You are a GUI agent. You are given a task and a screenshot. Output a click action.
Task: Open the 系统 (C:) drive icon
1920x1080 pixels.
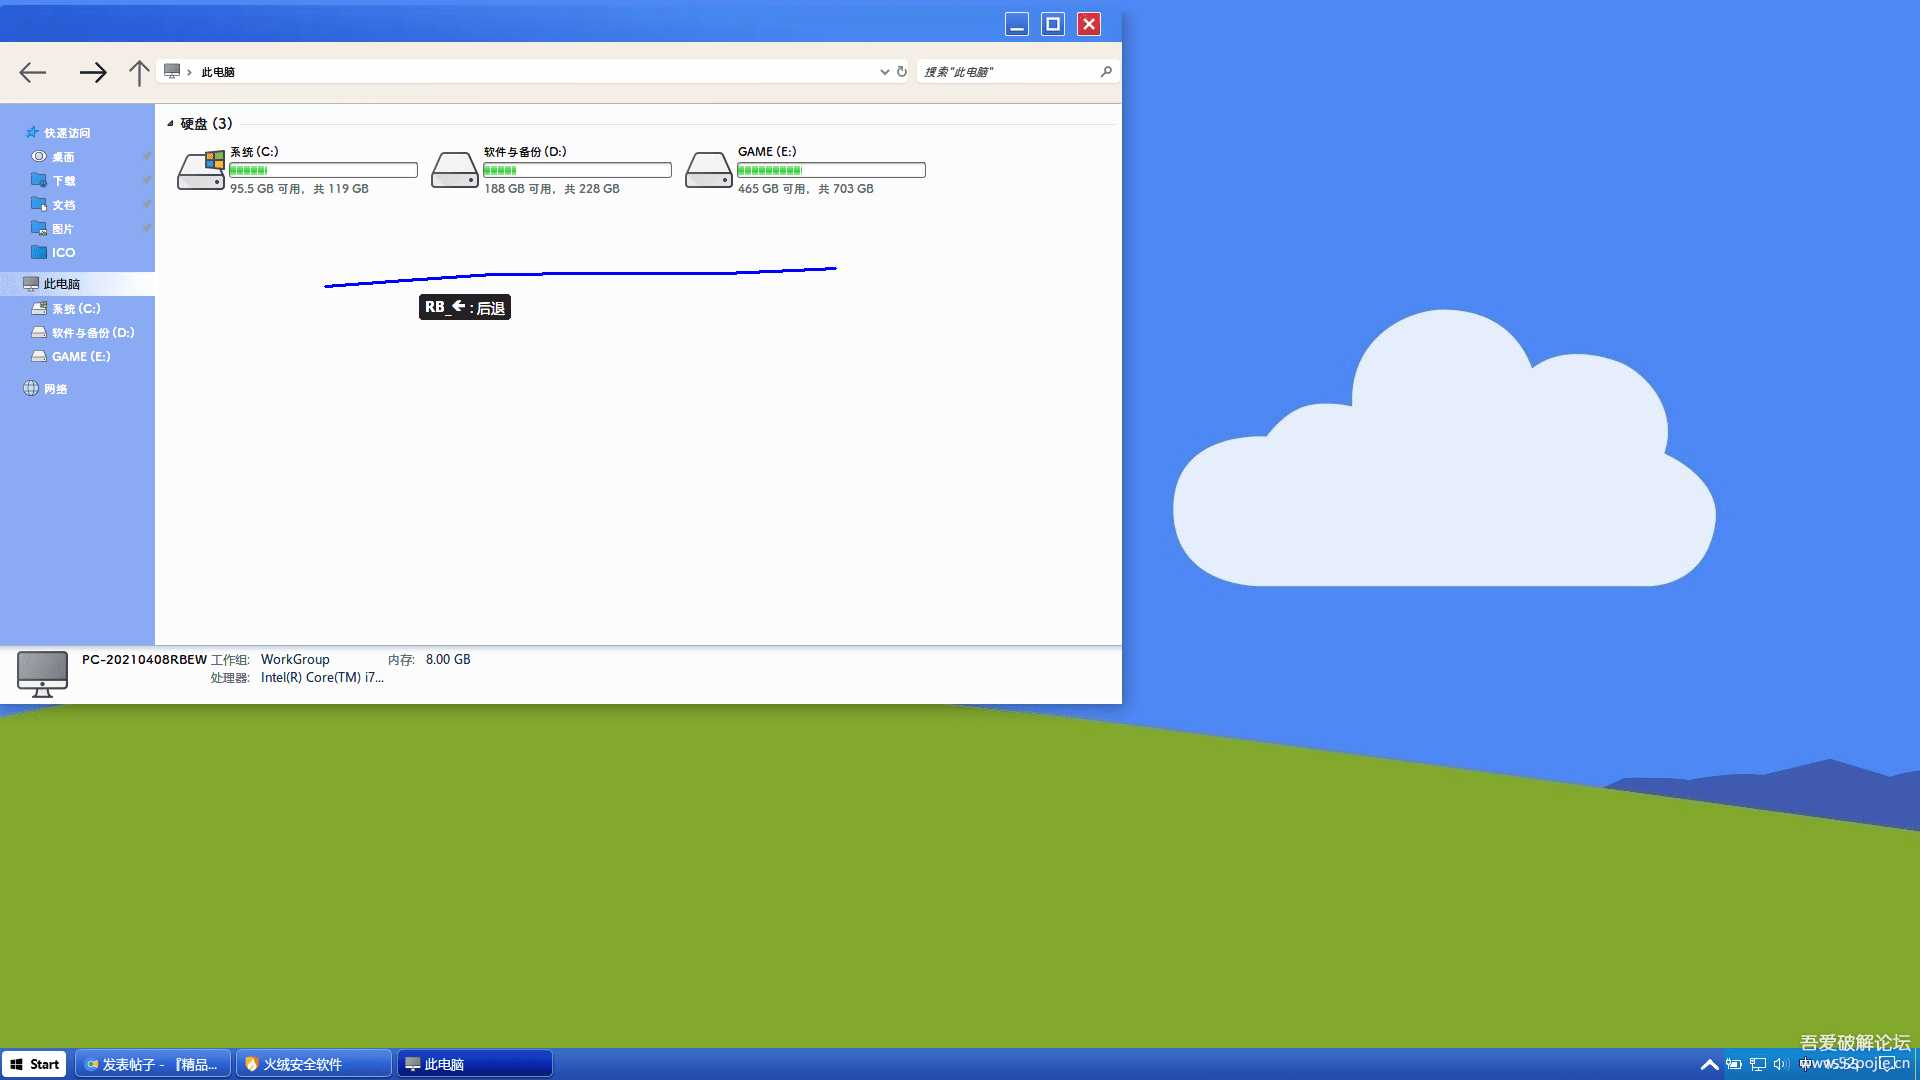pos(201,171)
